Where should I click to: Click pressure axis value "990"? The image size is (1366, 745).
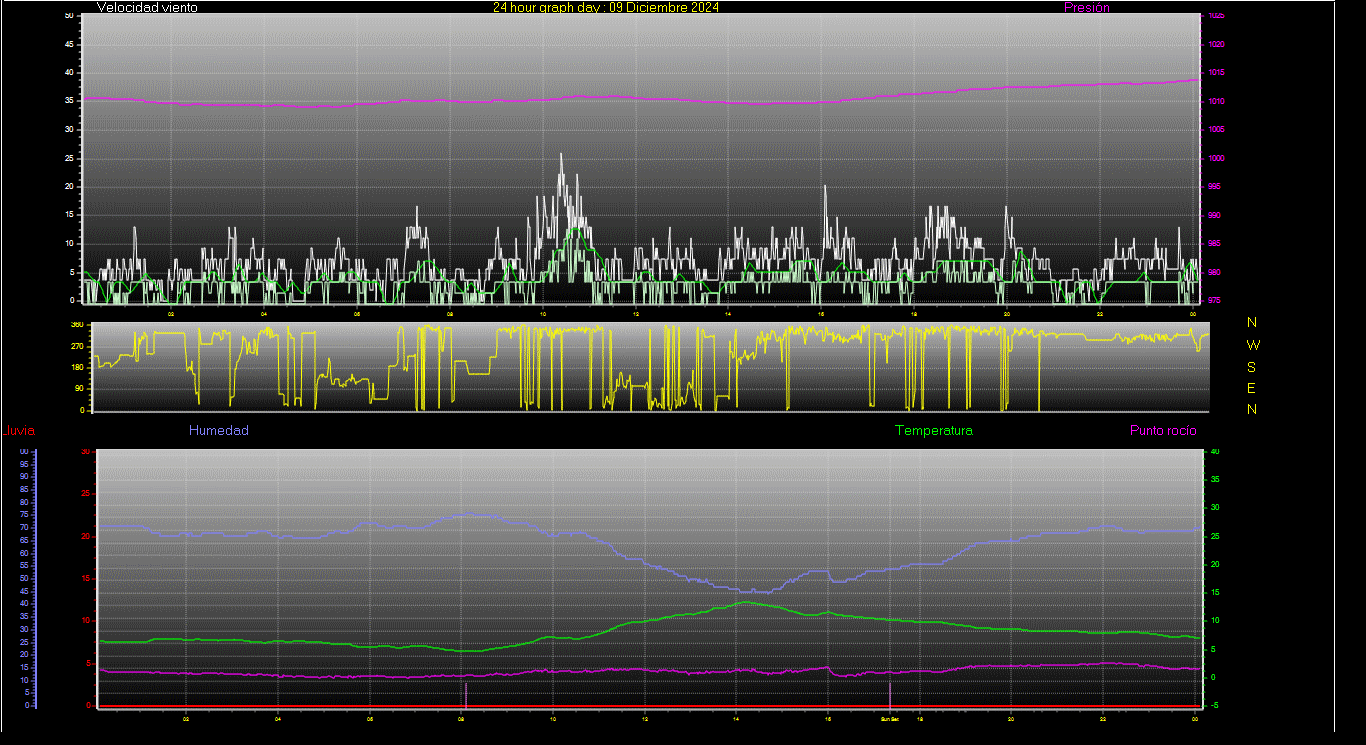coord(1214,215)
